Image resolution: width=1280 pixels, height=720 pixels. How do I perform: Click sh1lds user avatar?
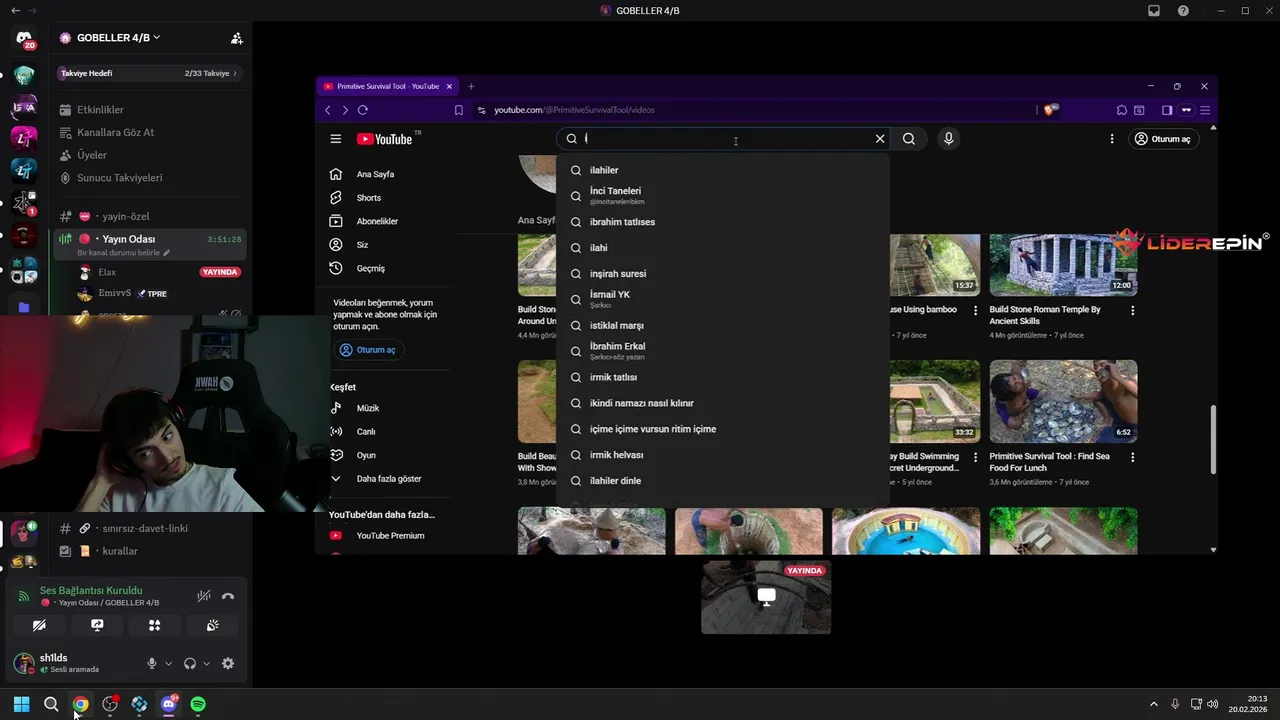click(x=24, y=663)
